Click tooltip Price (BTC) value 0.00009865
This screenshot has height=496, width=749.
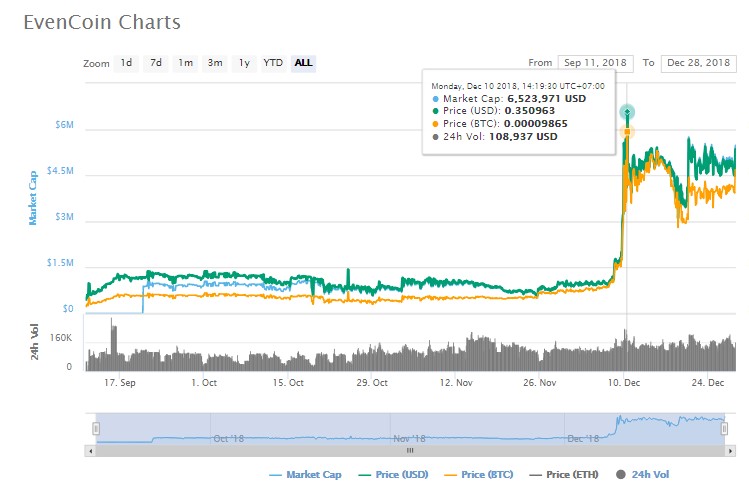[535, 124]
